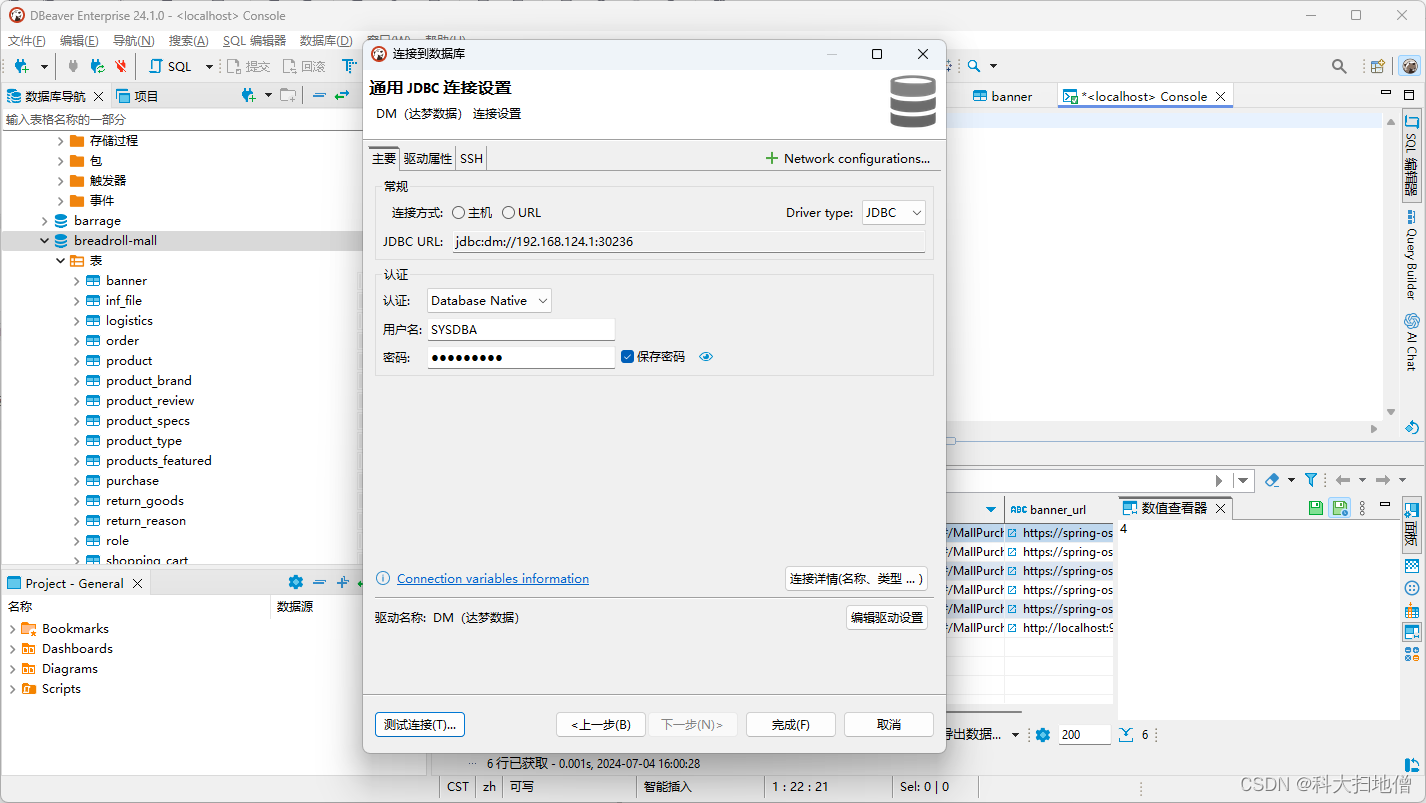The width and height of the screenshot is (1426, 803).
Task: Click collapse all icon in database navigator
Action: pyautogui.click(x=319, y=96)
